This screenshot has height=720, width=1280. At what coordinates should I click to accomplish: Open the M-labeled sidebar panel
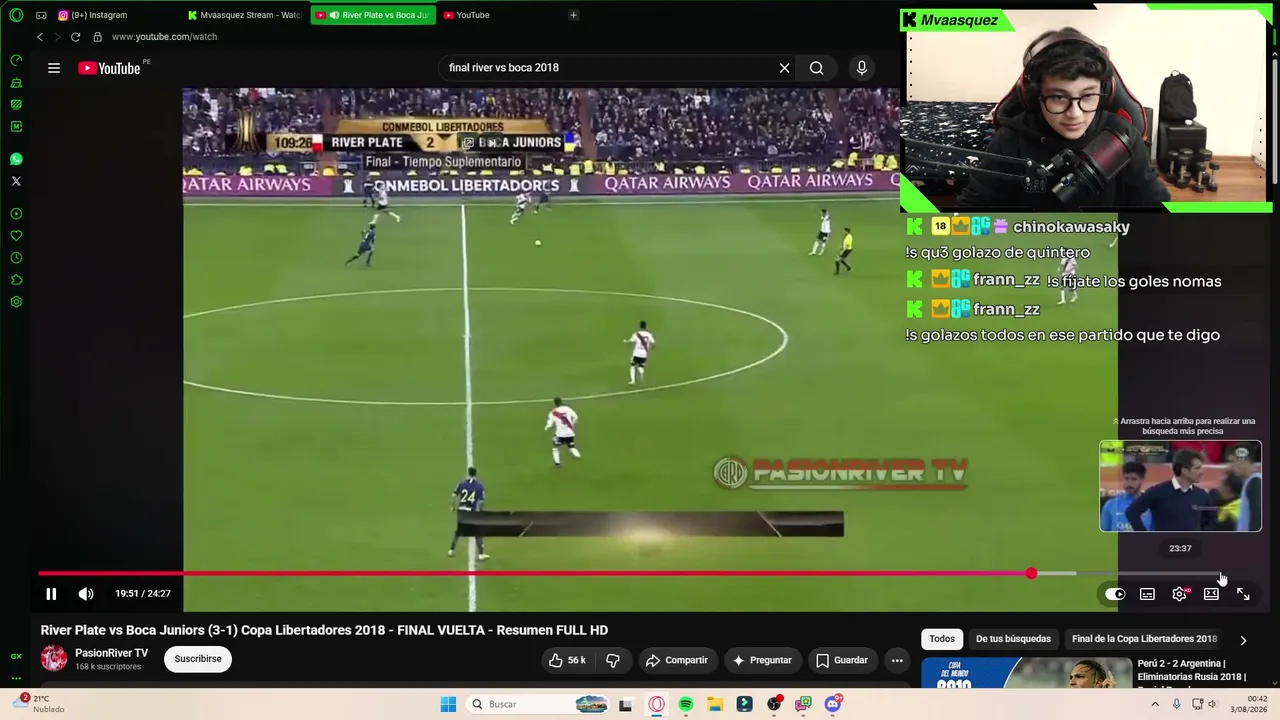[x=16, y=126]
